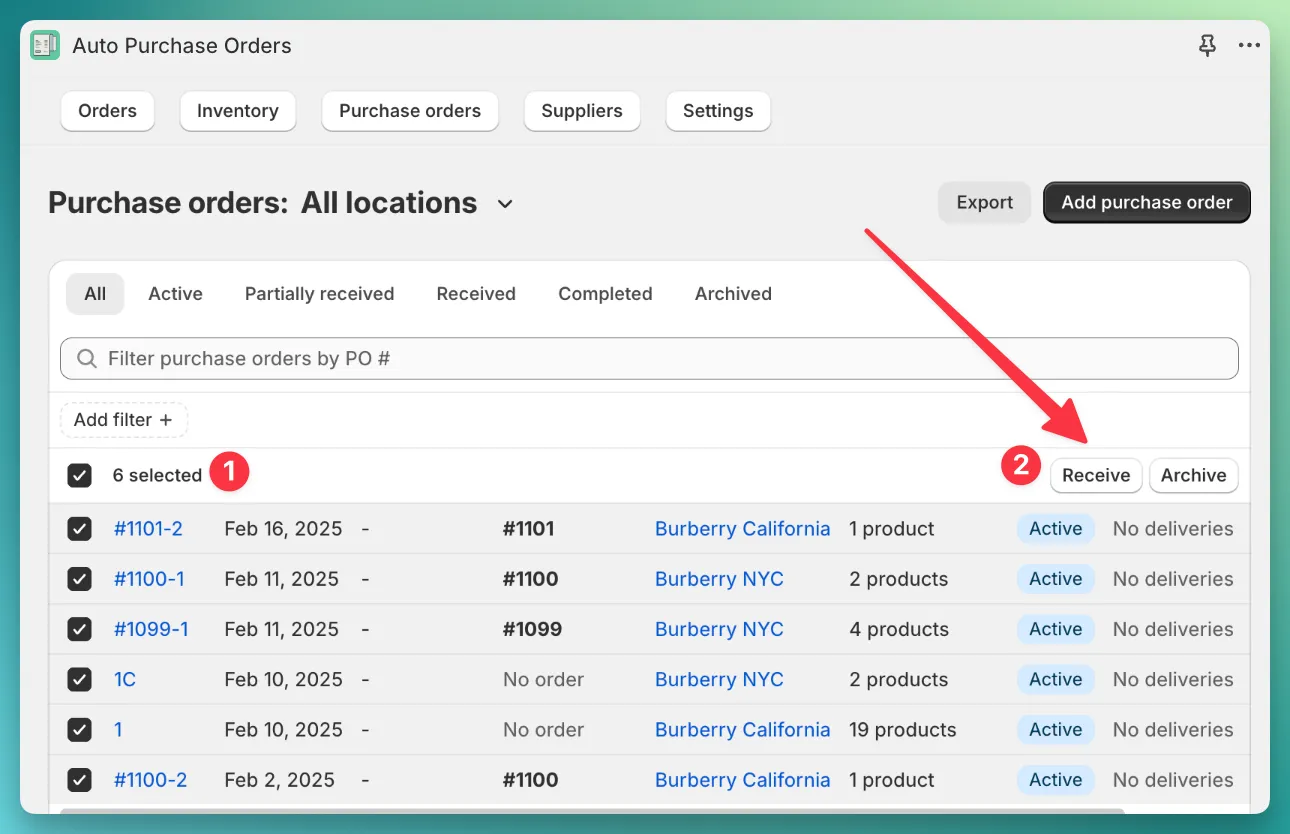Open purchase order #1101-2 link
The height and width of the screenshot is (834, 1290).
point(148,529)
